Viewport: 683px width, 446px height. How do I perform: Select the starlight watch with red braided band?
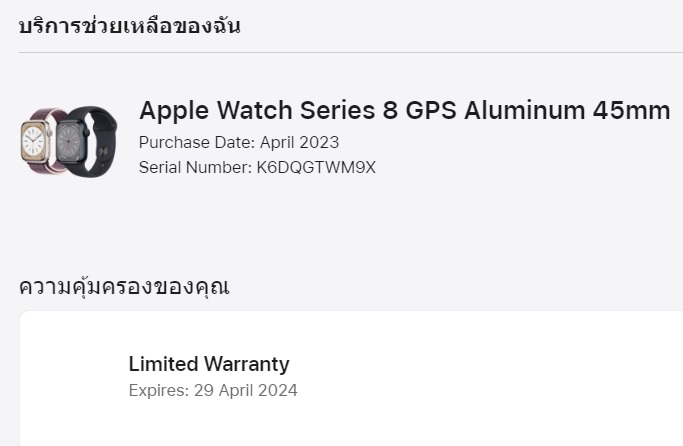click(41, 140)
